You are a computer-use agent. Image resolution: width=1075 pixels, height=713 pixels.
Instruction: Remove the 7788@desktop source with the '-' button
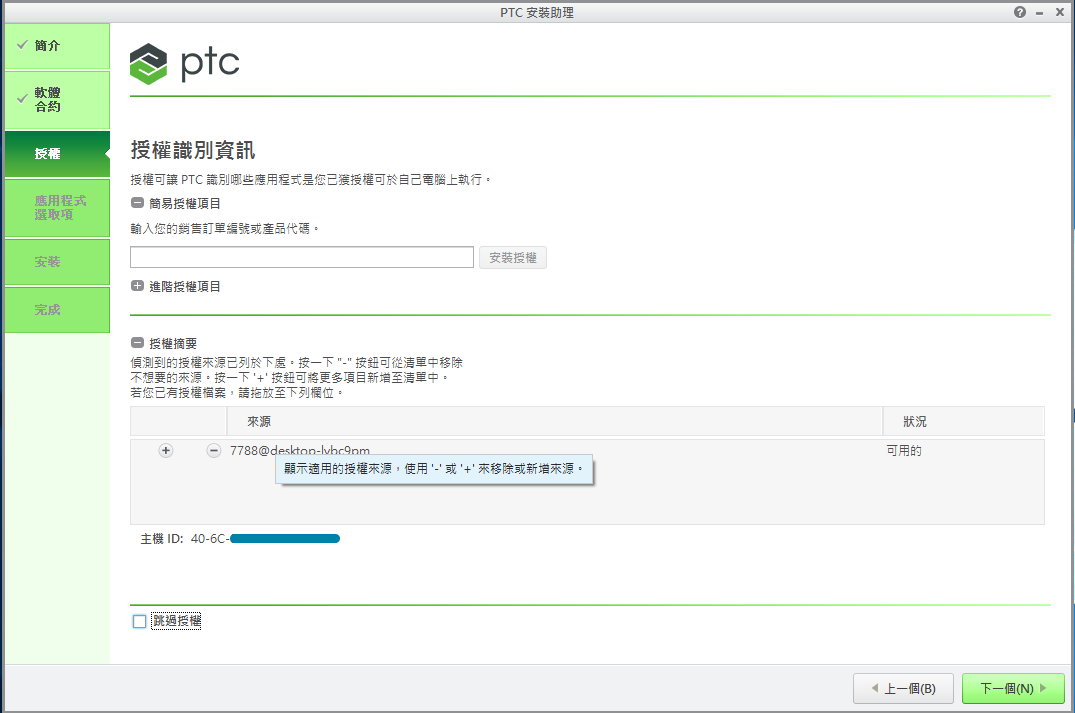point(213,451)
